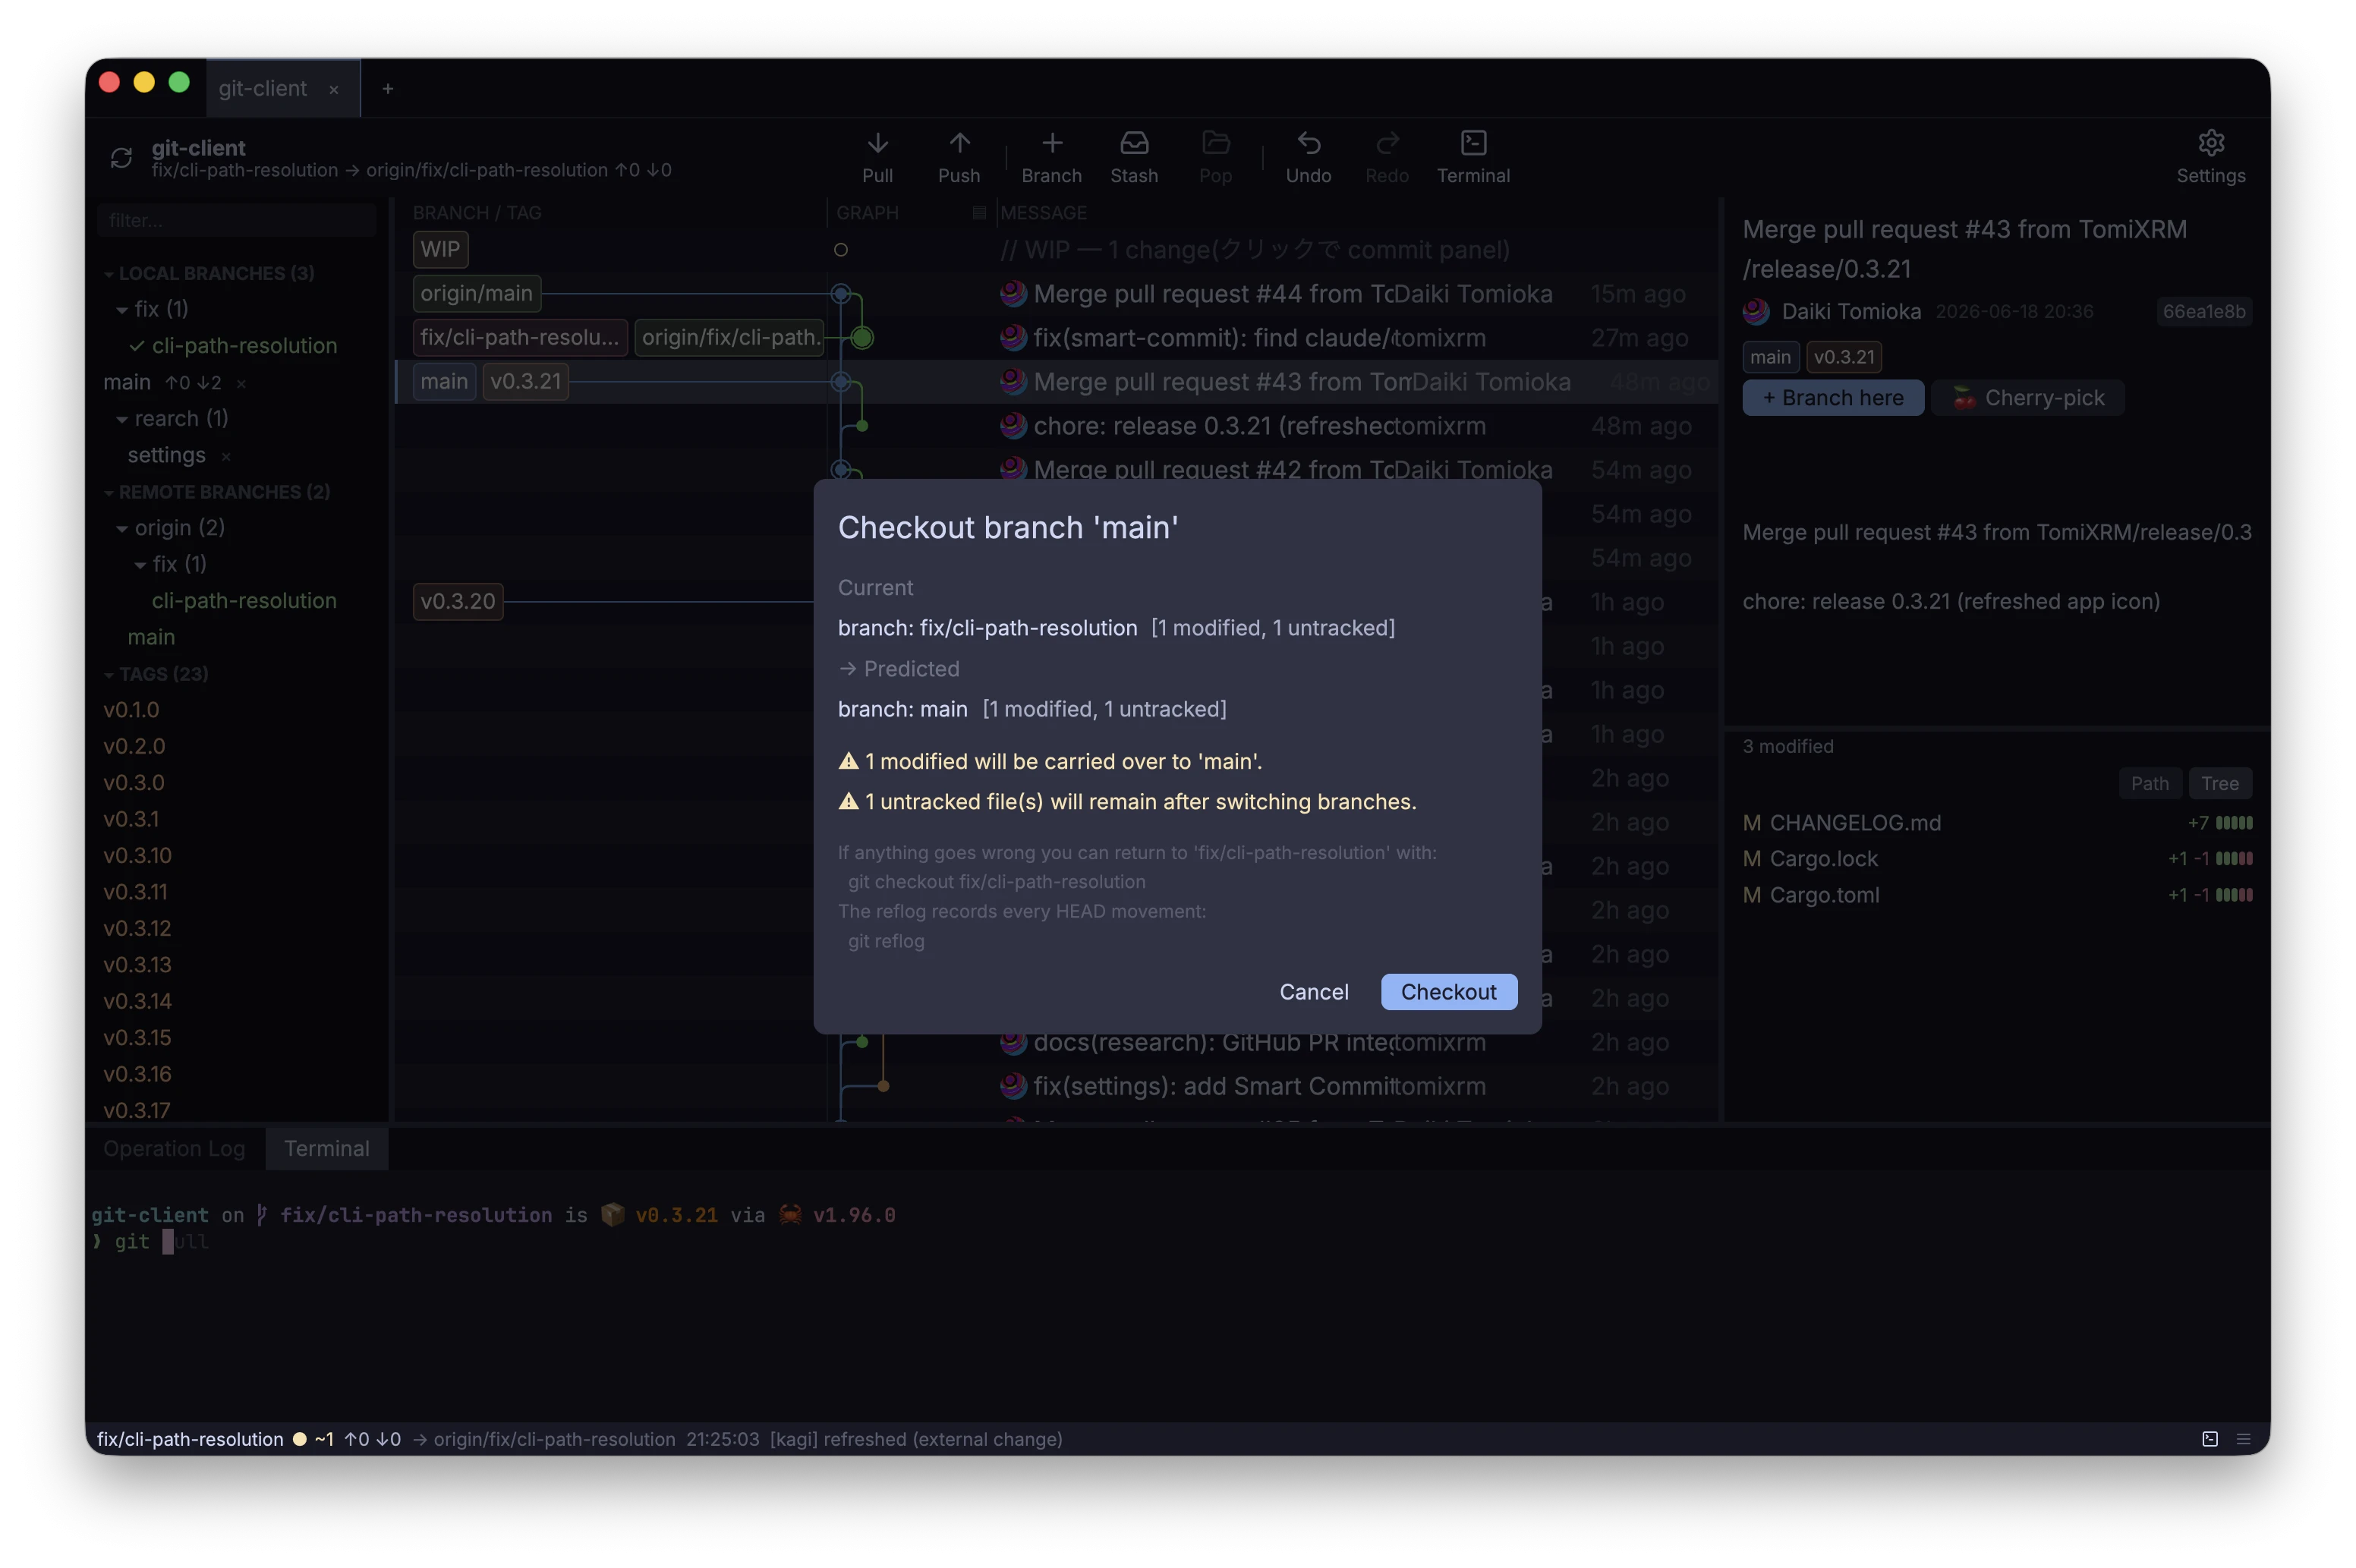Switch file list to Path view
Viewport: 2356px width, 1568px height.
coord(2149,783)
